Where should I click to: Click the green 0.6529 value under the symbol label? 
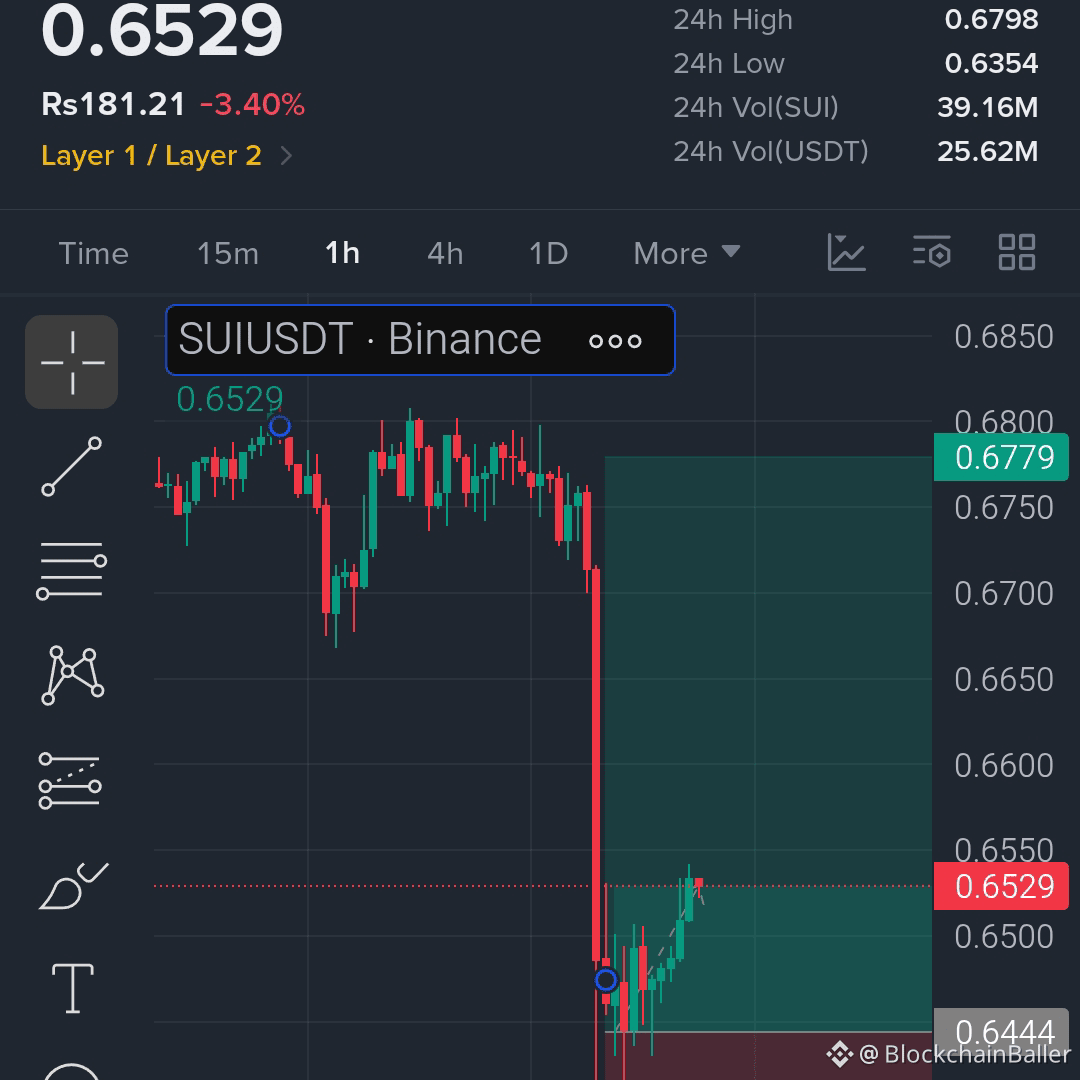[x=229, y=399]
